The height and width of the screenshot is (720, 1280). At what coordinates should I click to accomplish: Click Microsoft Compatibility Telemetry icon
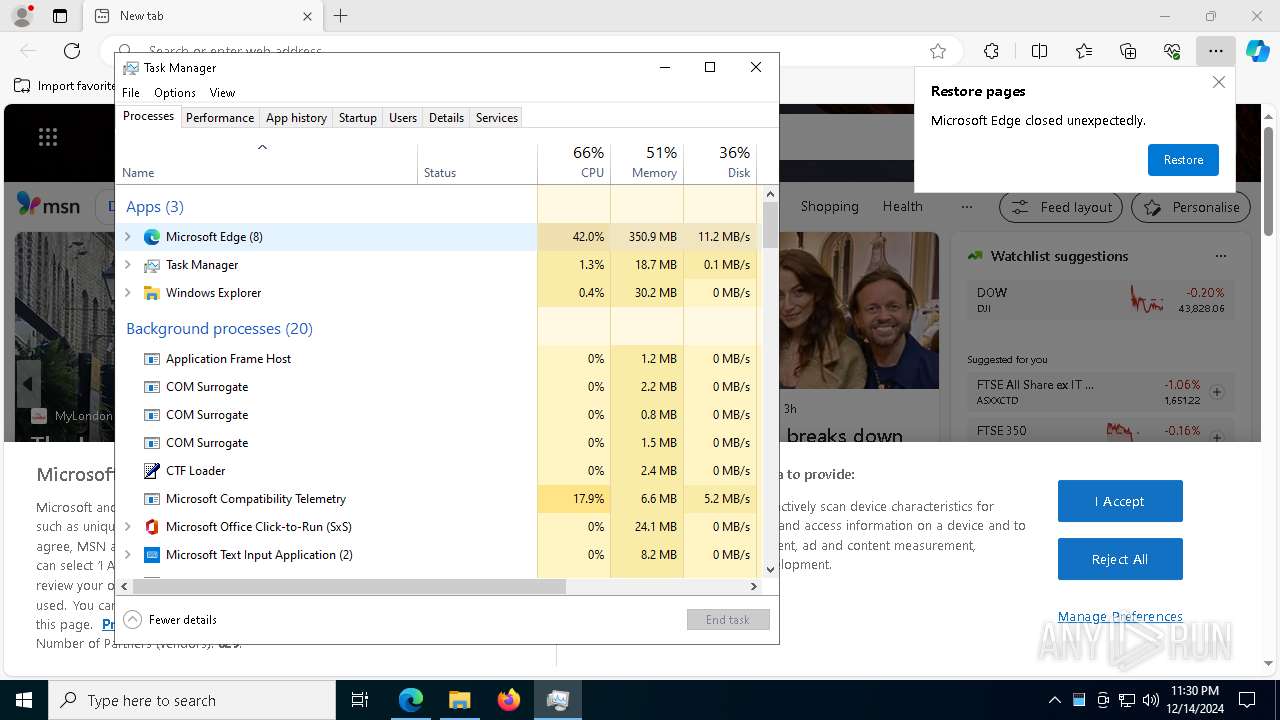(152, 499)
